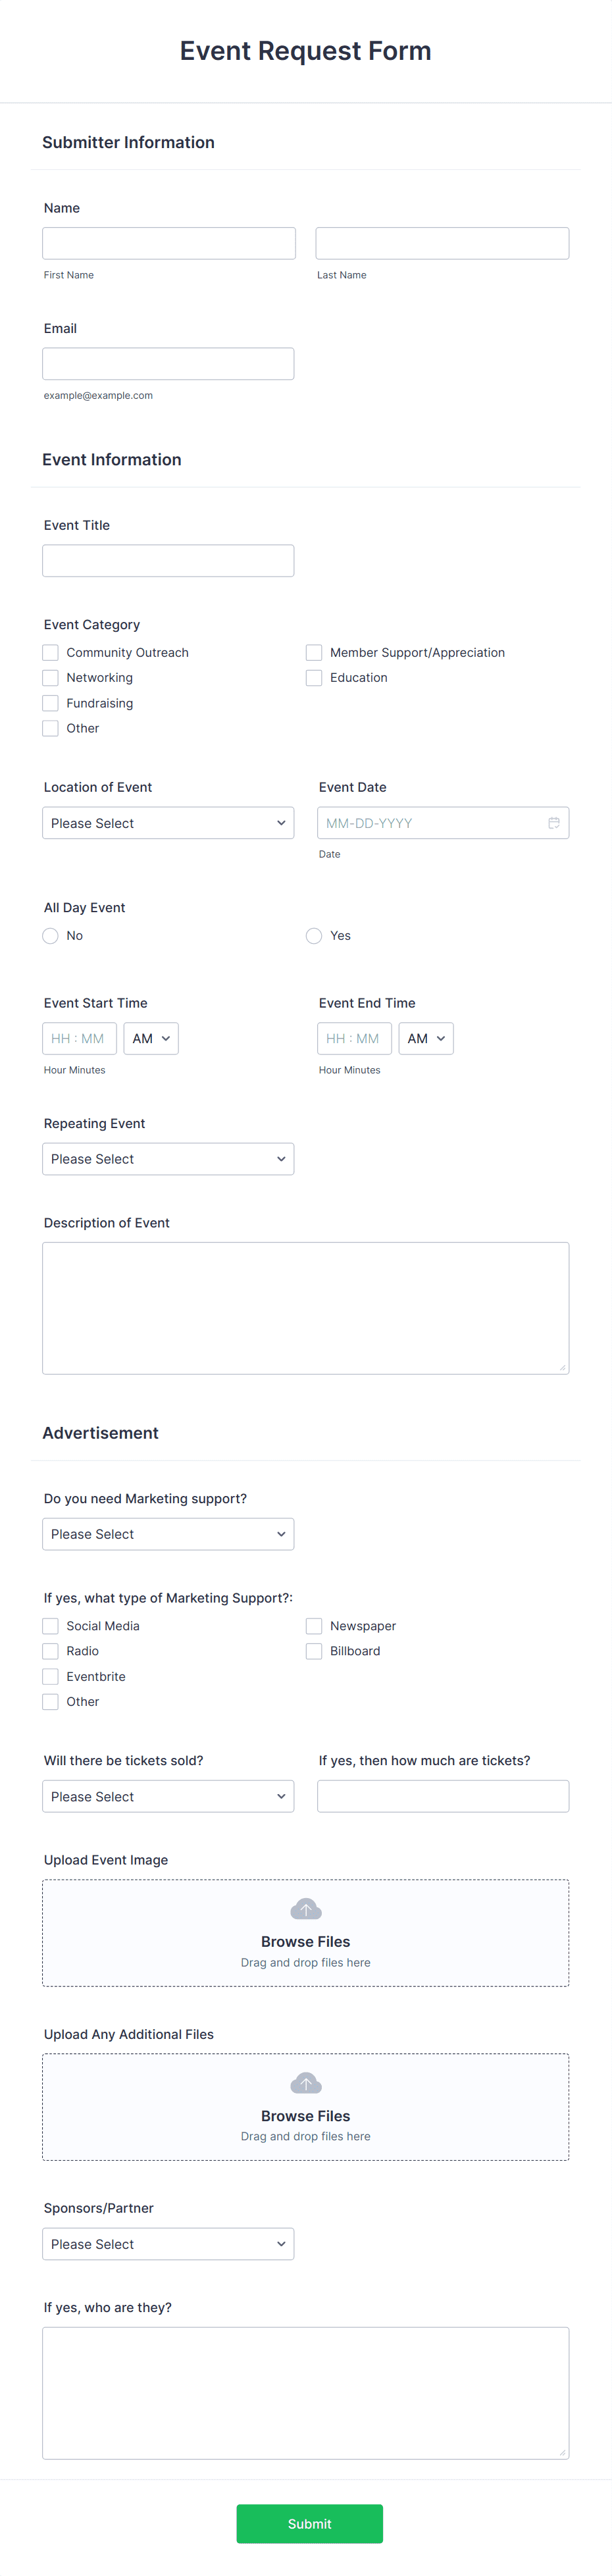Open the Location of Event dropdown
612x2576 pixels.
168,823
